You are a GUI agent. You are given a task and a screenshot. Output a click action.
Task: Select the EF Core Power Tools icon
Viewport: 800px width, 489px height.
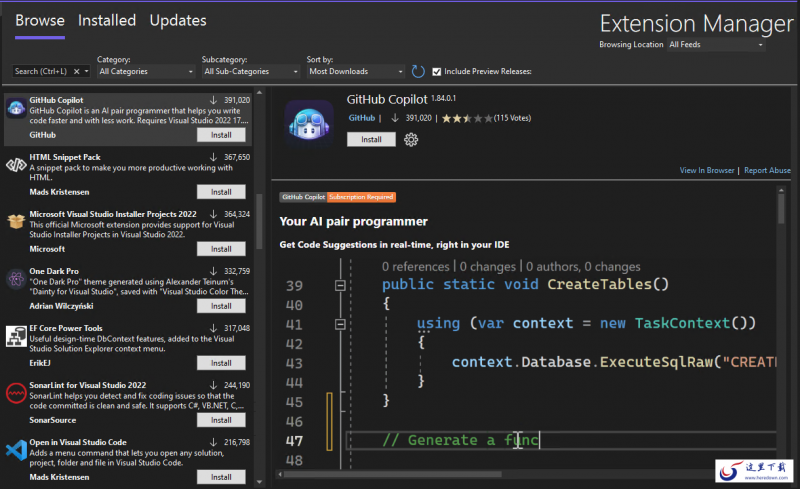coord(16,336)
